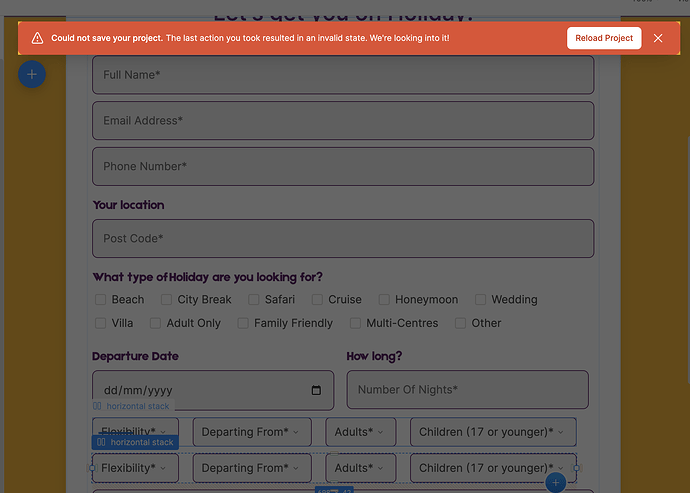The height and width of the screenshot is (493, 690).
Task: Click the blue plus button at top left
Action: point(32,74)
